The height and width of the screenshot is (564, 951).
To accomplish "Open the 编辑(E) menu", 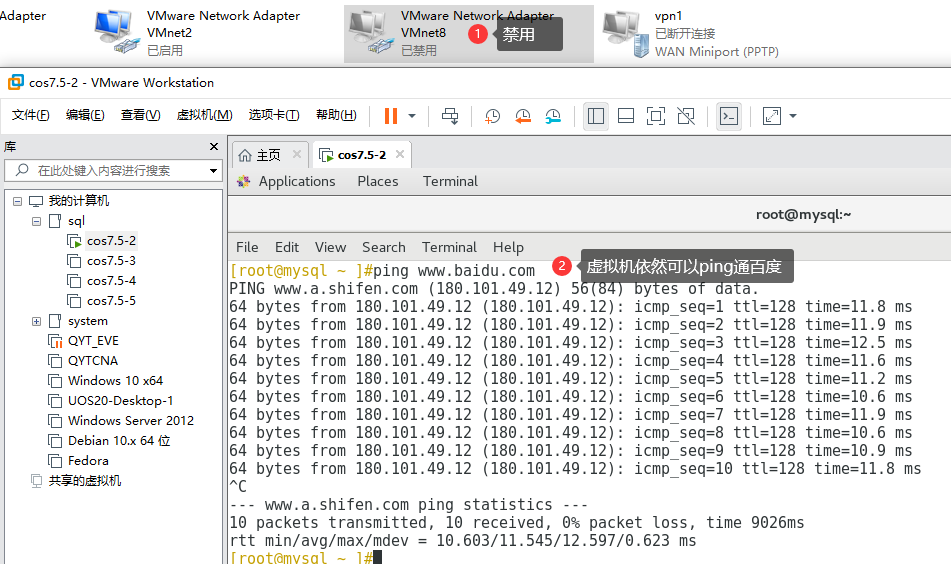I will [85, 115].
